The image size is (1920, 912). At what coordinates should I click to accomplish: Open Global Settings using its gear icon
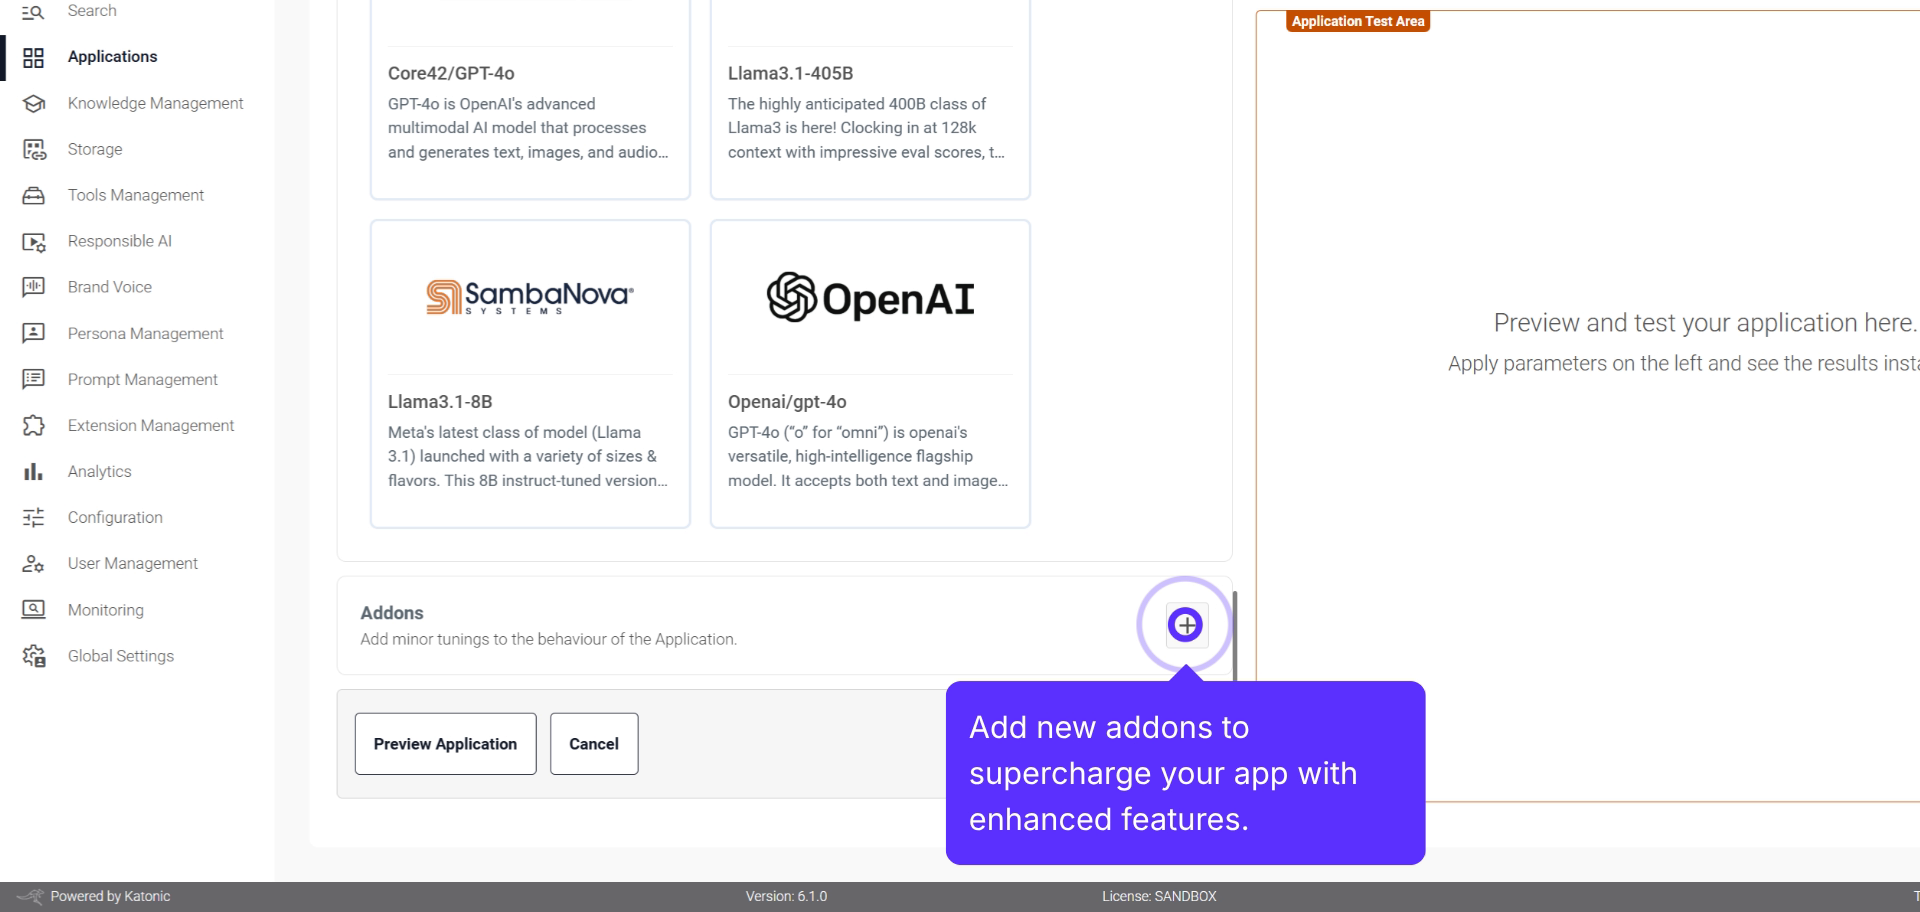coord(33,656)
